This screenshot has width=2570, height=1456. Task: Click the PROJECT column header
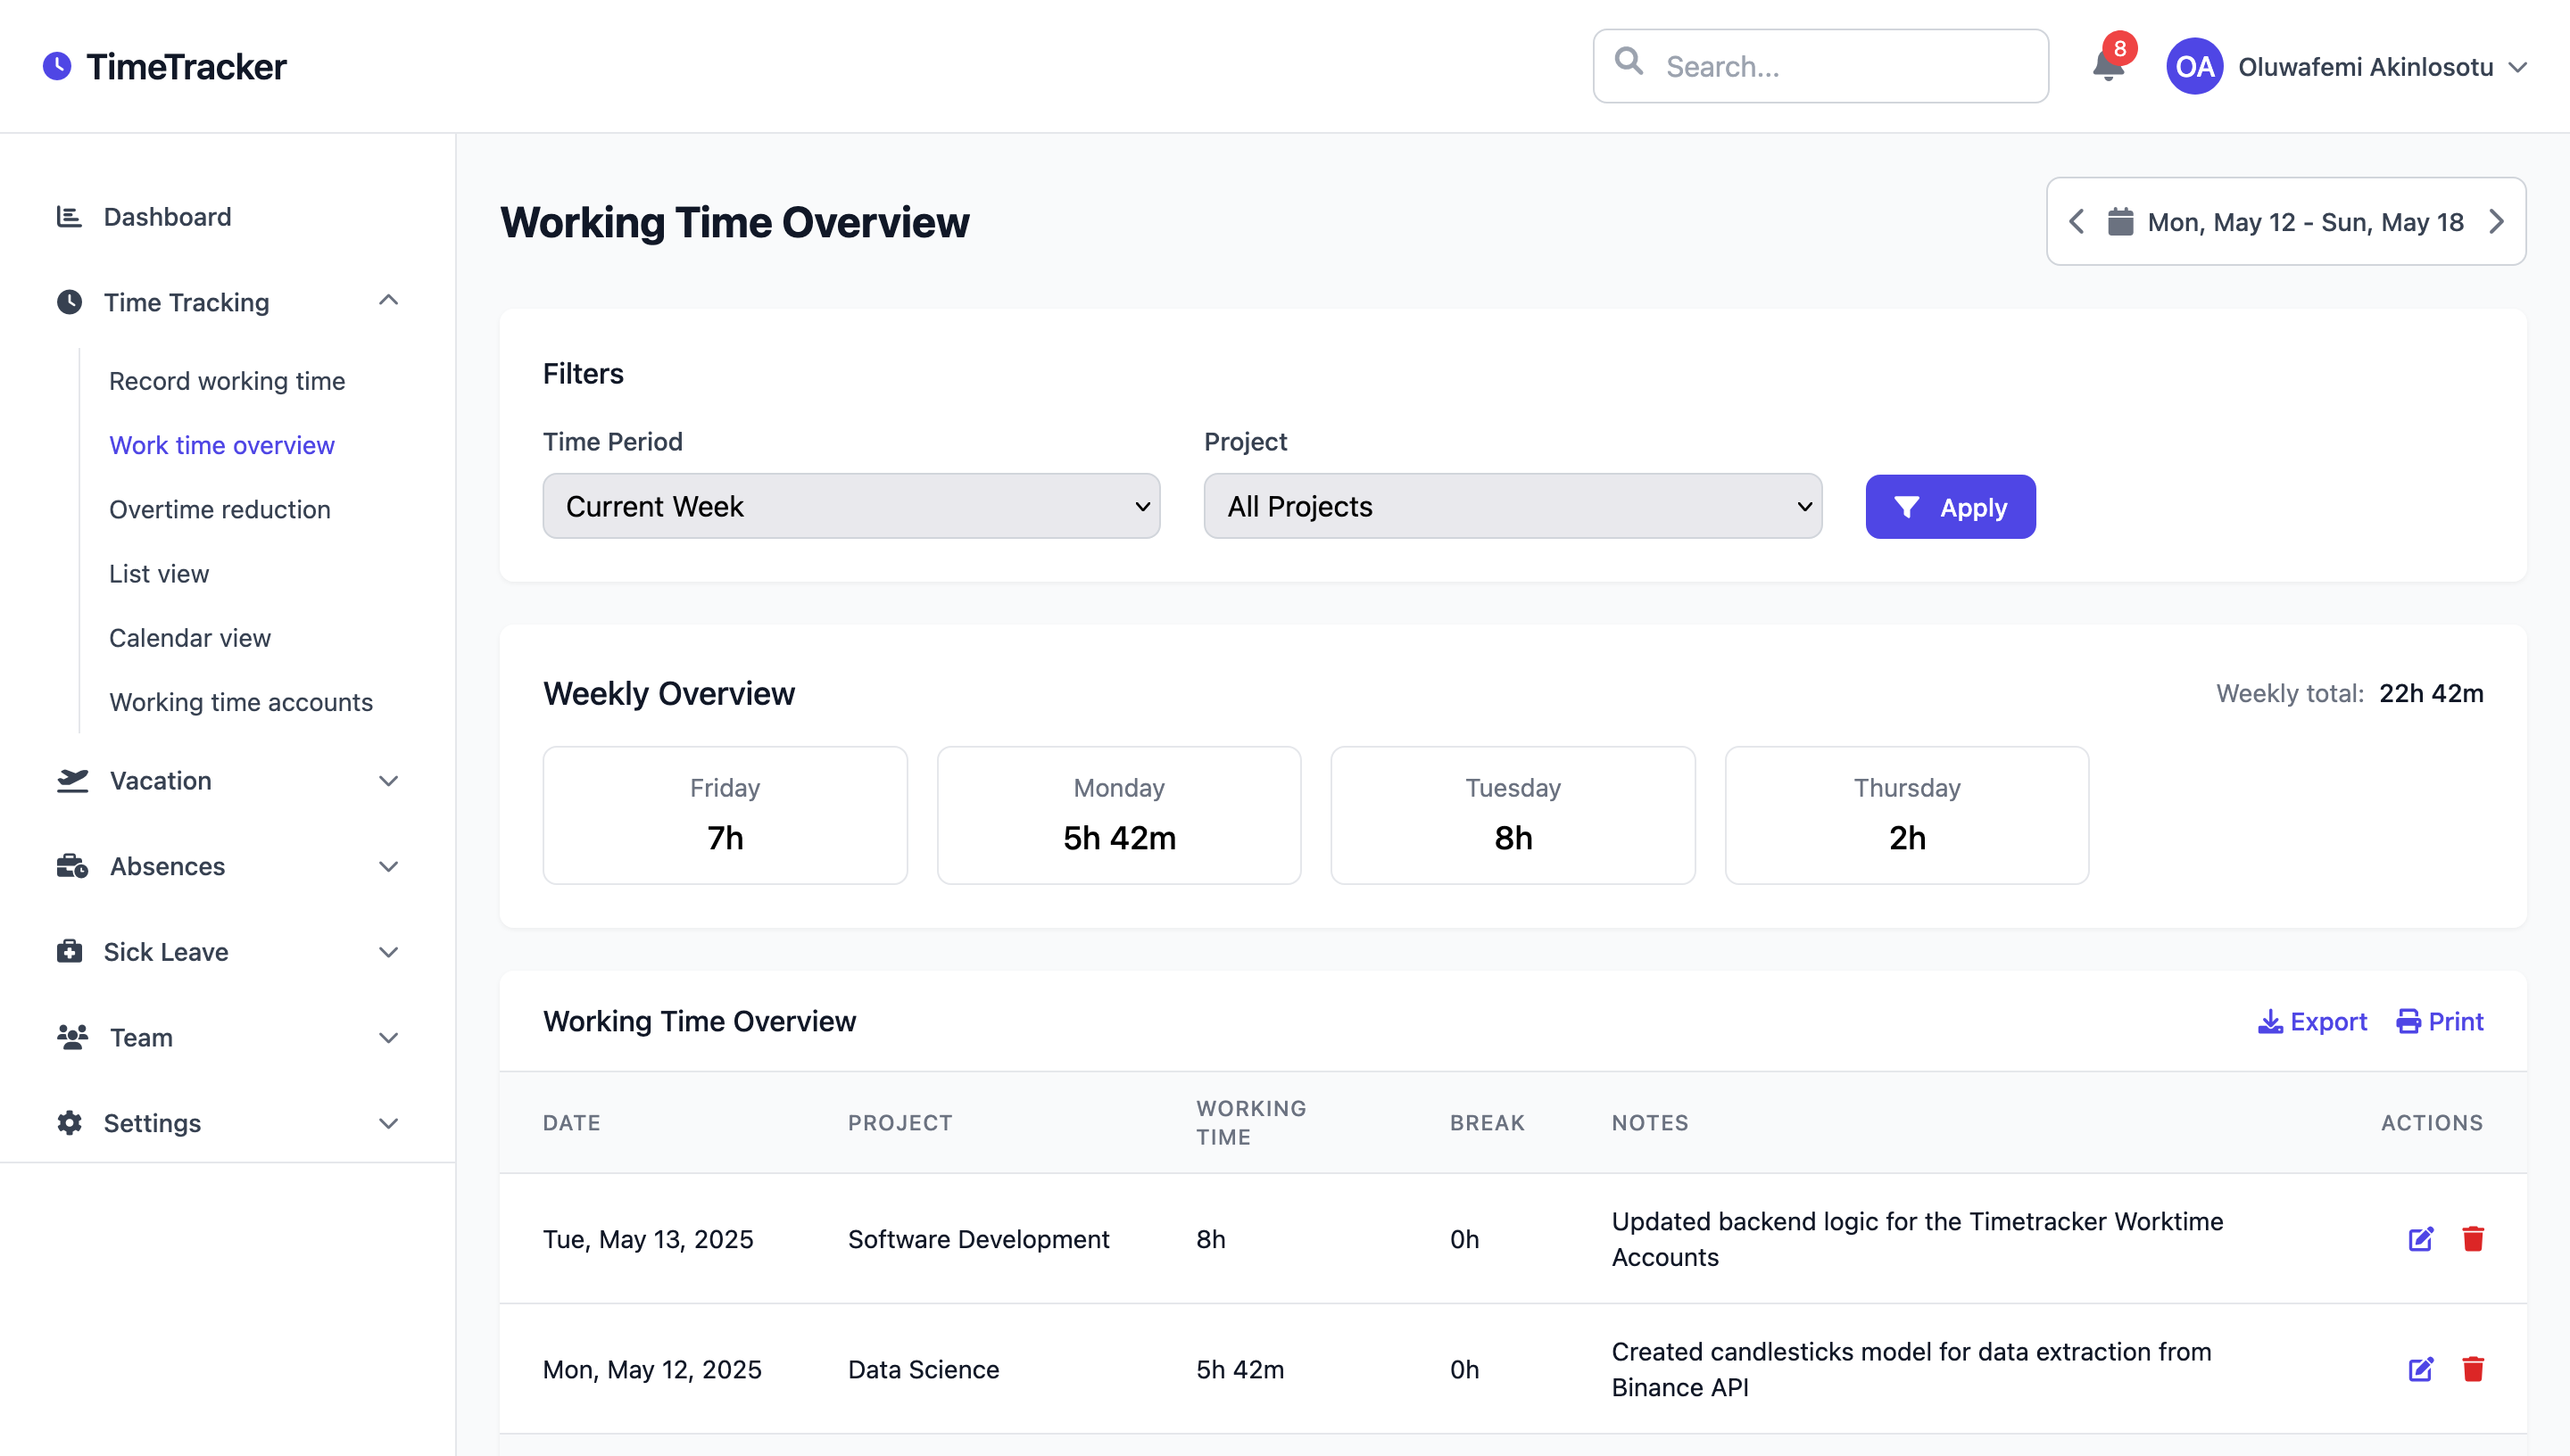900,1122
